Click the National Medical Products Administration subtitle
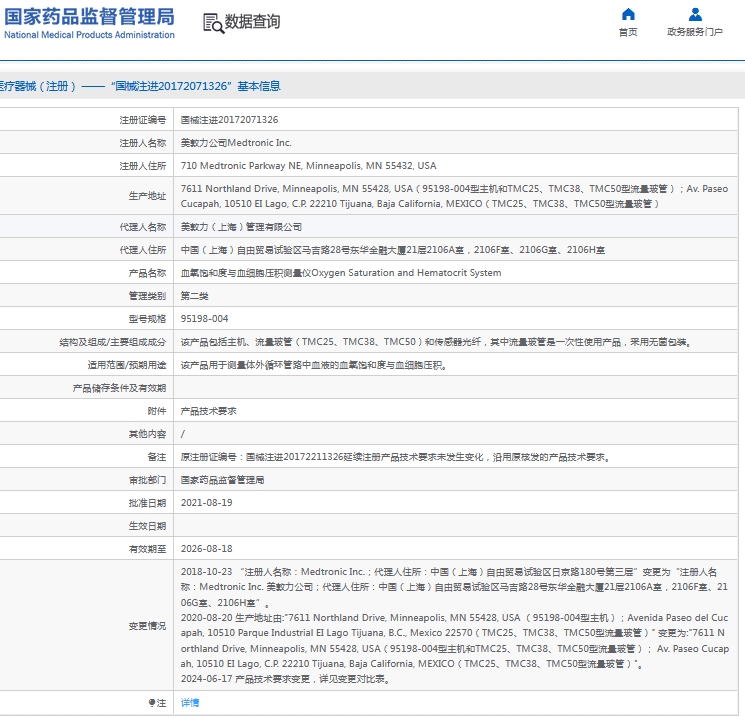This screenshot has width=745, height=719. click(88, 35)
